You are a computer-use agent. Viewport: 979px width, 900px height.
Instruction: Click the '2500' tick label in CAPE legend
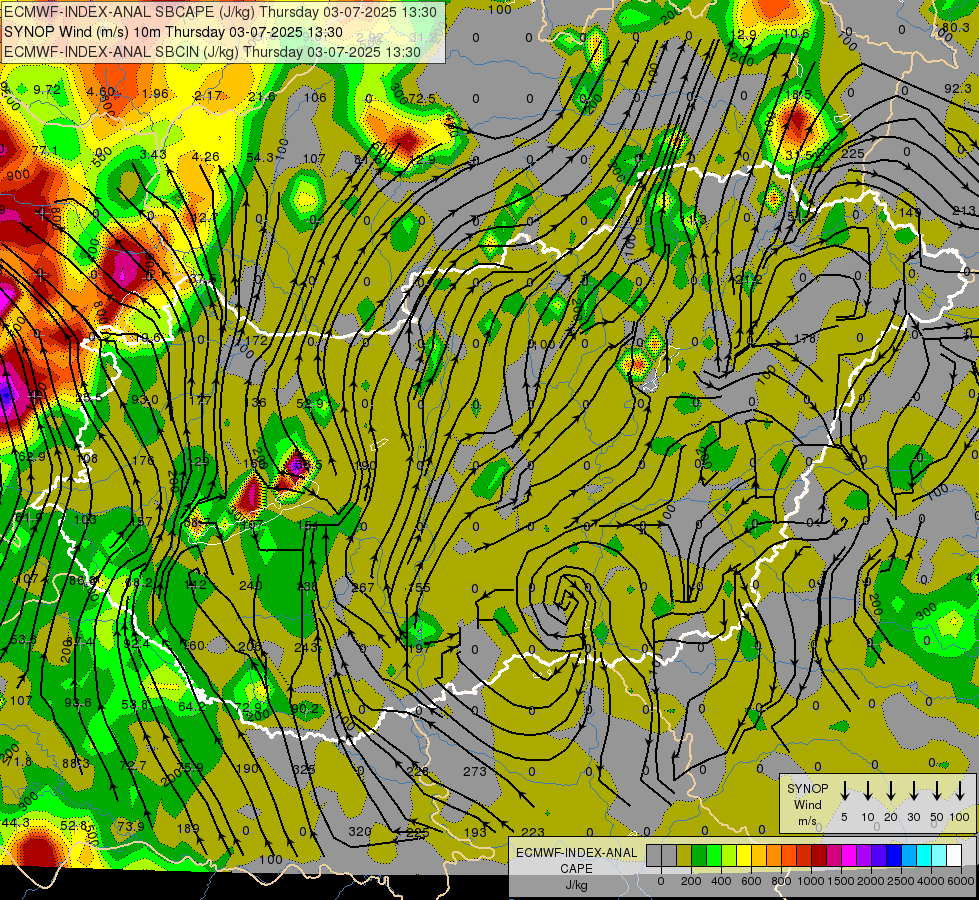[901, 881]
